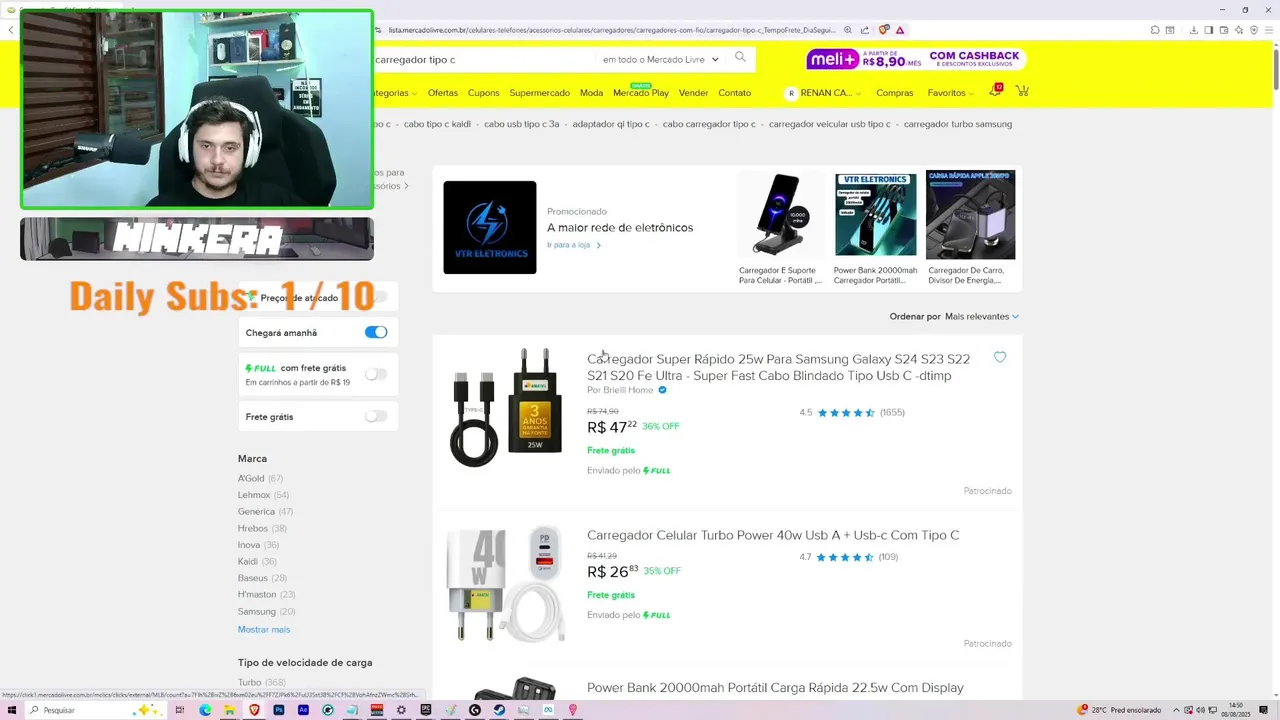The height and width of the screenshot is (720, 1280).
Task: Open the Ordenar por Mais relevantes dropdown
Action: coord(982,316)
